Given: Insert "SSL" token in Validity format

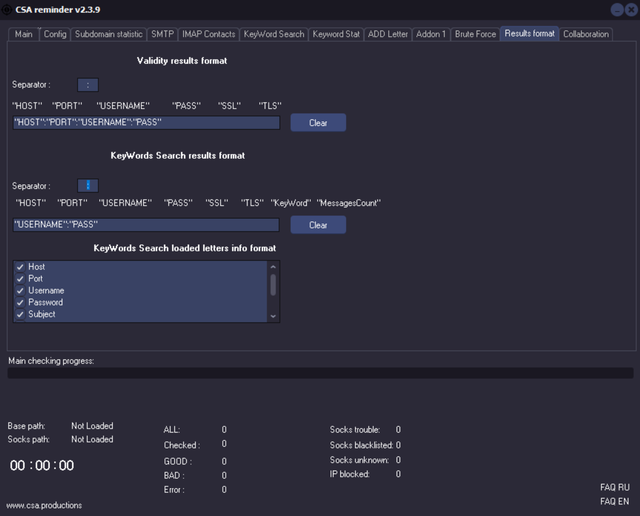Looking at the screenshot, I should pyautogui.click(x=229, y=106).
